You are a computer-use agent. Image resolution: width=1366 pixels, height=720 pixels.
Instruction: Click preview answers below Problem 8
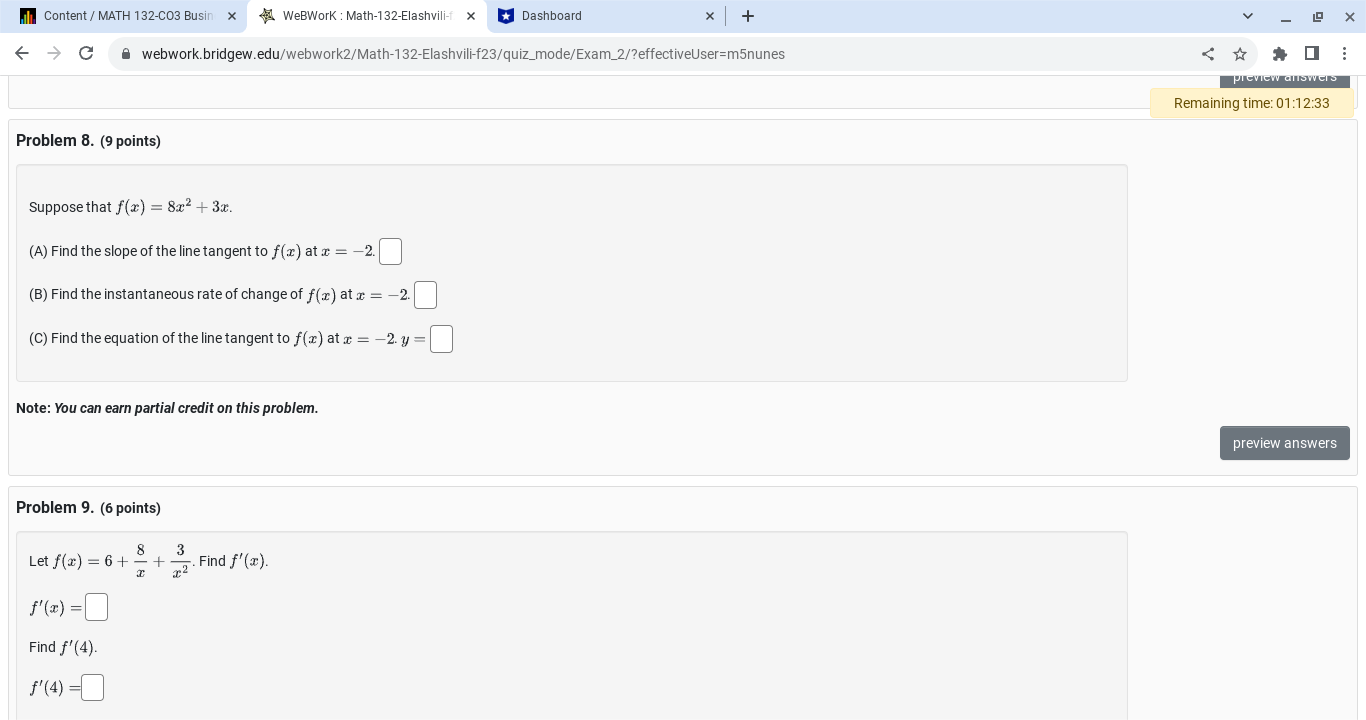pos(1285,443)
